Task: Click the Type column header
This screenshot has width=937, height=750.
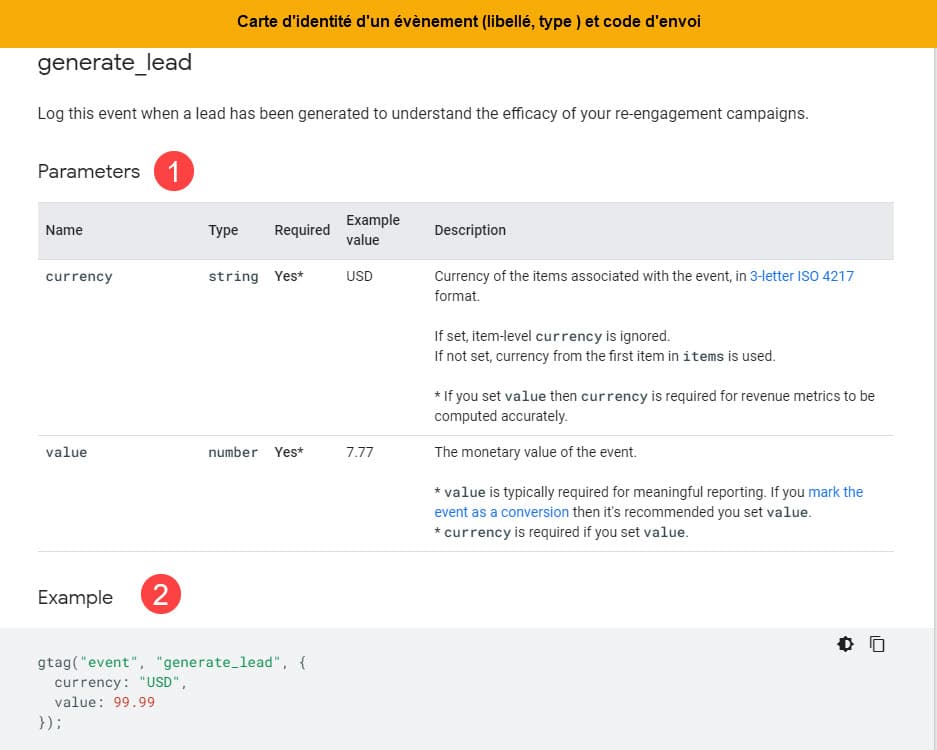Action: tap(223, 230)
